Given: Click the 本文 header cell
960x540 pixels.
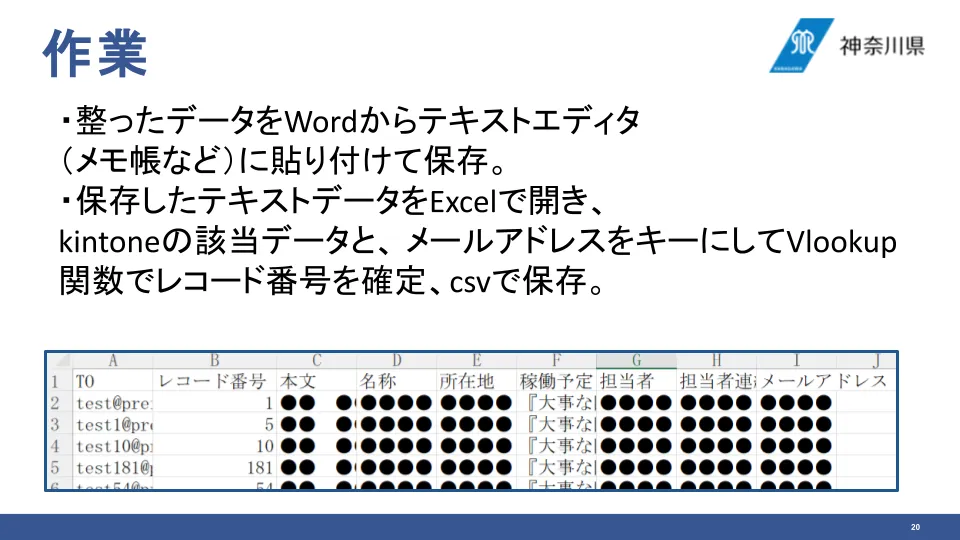Looking at the screenshot, I should (317, 381).
